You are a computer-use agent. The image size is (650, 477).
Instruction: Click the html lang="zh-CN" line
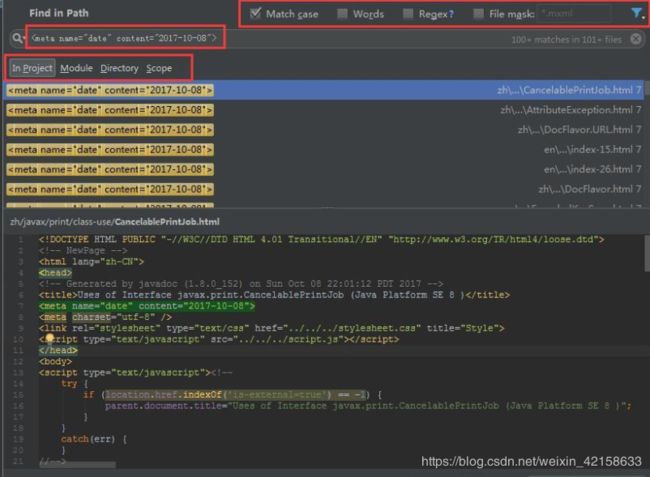(x=91, y=262)
